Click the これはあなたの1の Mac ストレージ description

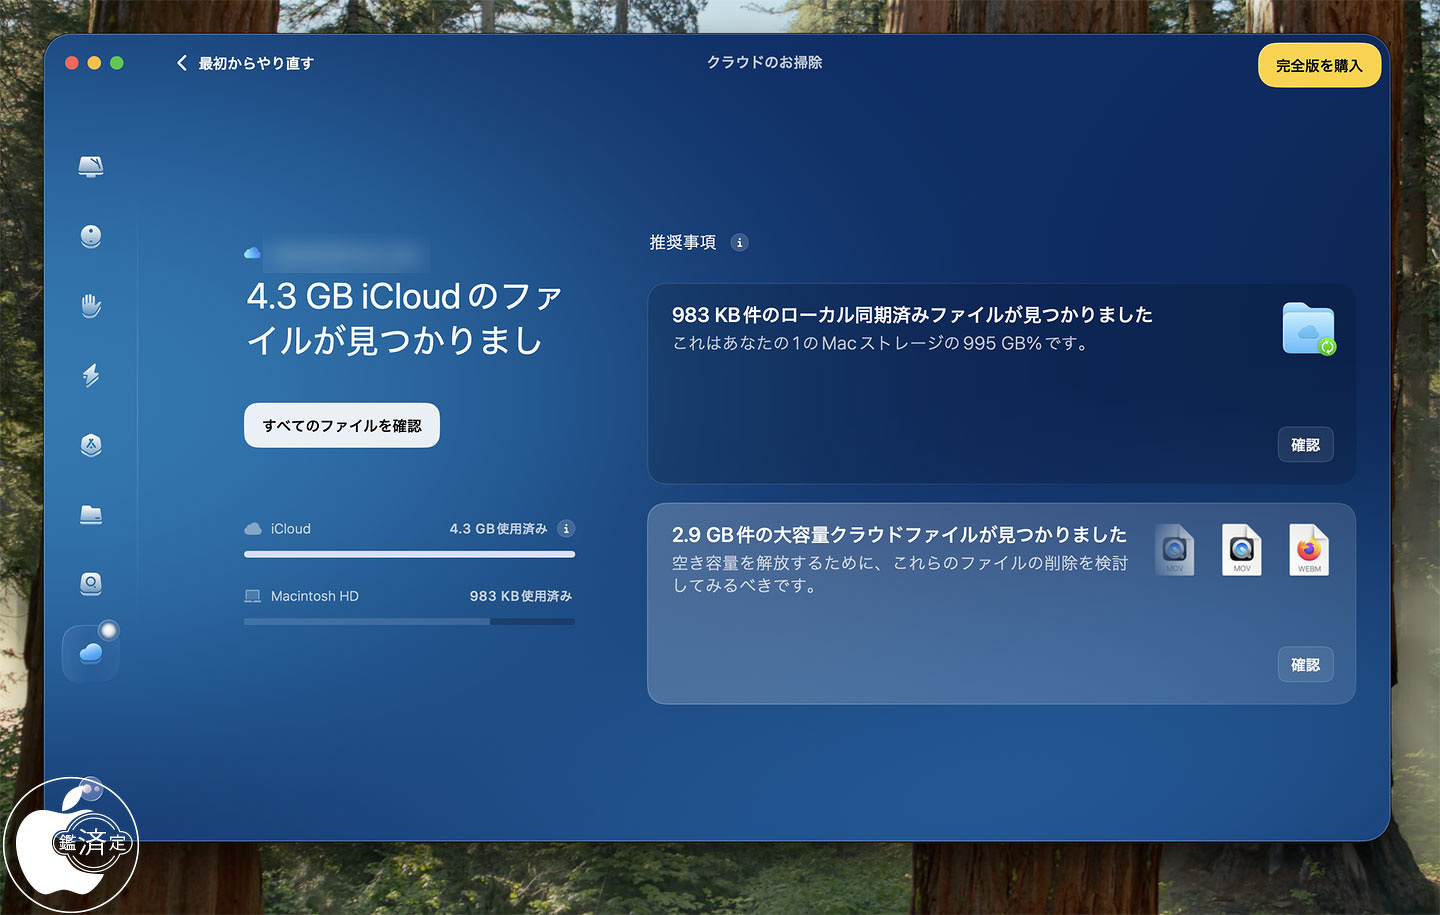[881, 343]
